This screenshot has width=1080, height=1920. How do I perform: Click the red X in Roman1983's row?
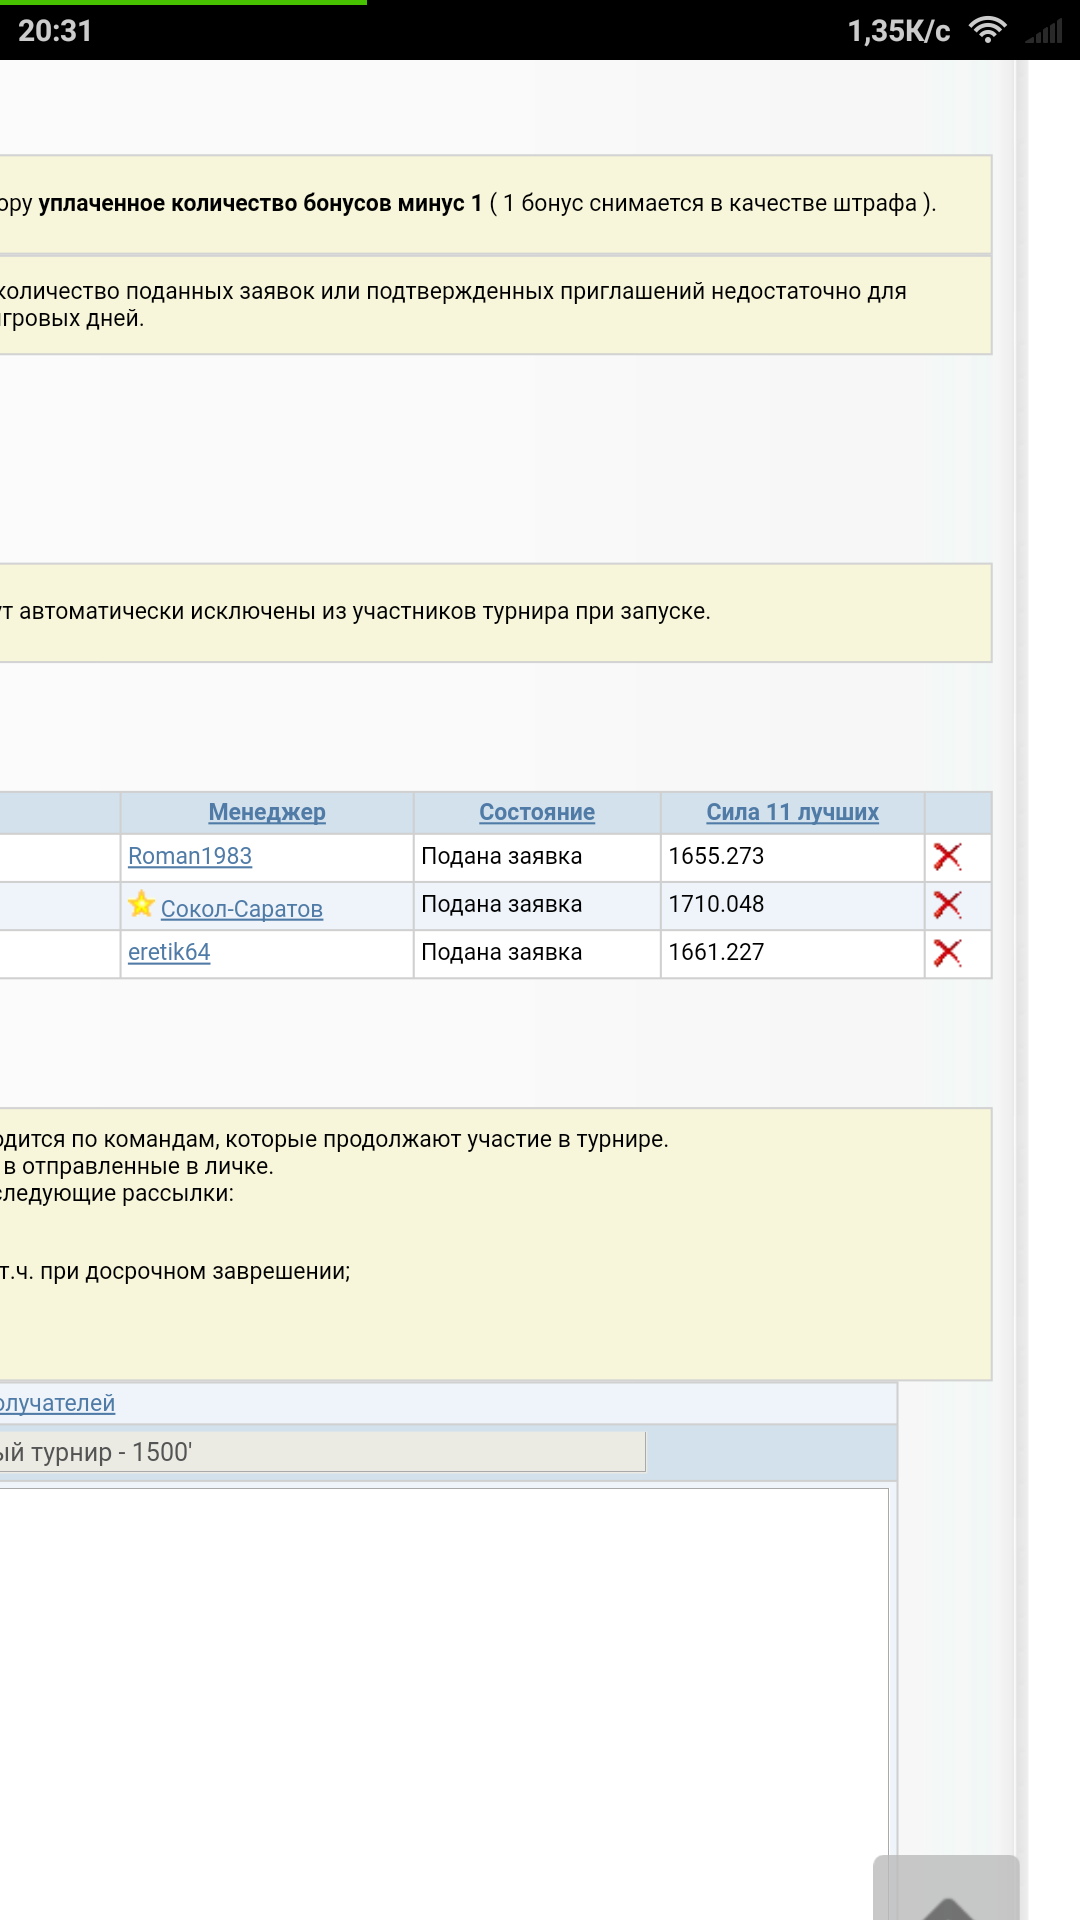click(x=947, y=857)
